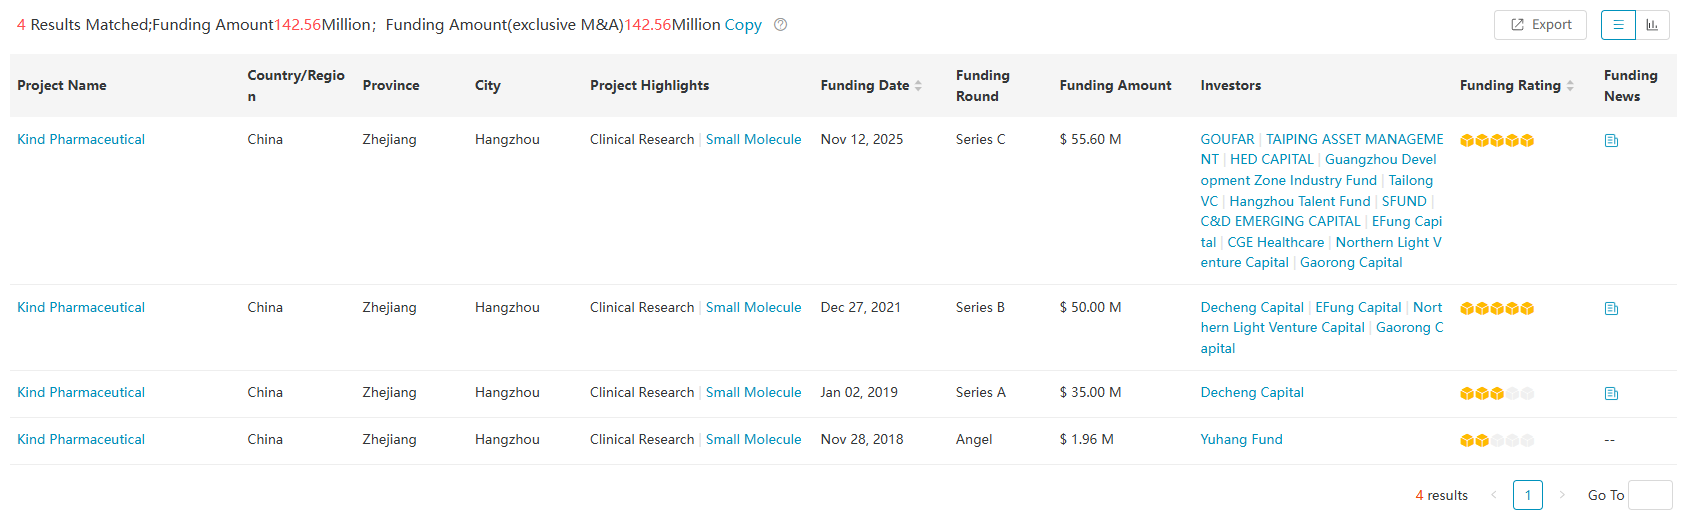Sort by Funding Date column arrows

(x=918, y=86)
